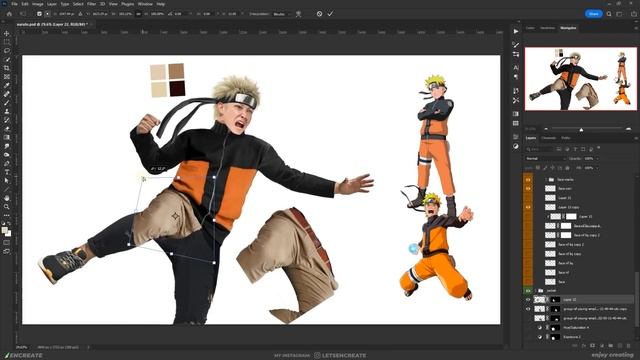The image size is (640, 360).
Task: Click the Home icon in options bar
Action: (9, 14)
